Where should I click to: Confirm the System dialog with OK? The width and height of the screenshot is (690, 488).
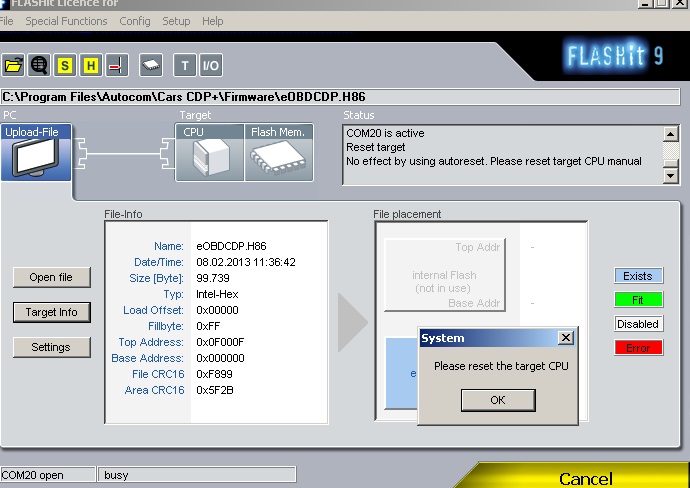498,400
